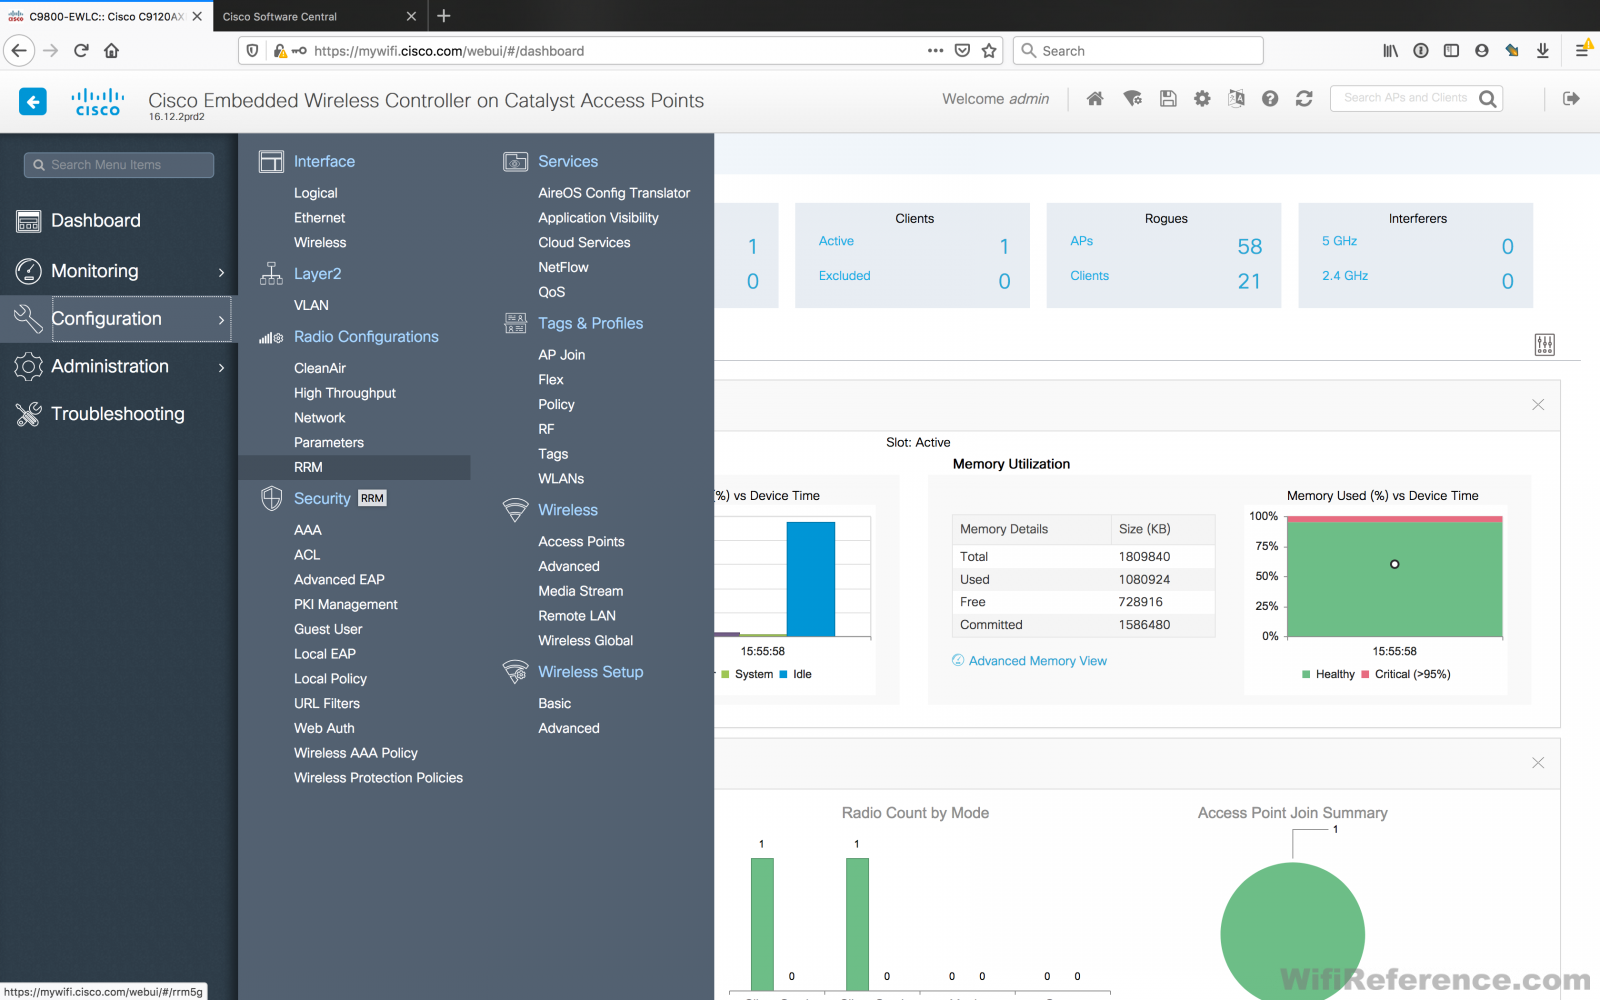Viewport: 1600px width, 1000px height.
Task: Click Critical (>95%) legend red swatch
Action: (x=1365, y=675)
